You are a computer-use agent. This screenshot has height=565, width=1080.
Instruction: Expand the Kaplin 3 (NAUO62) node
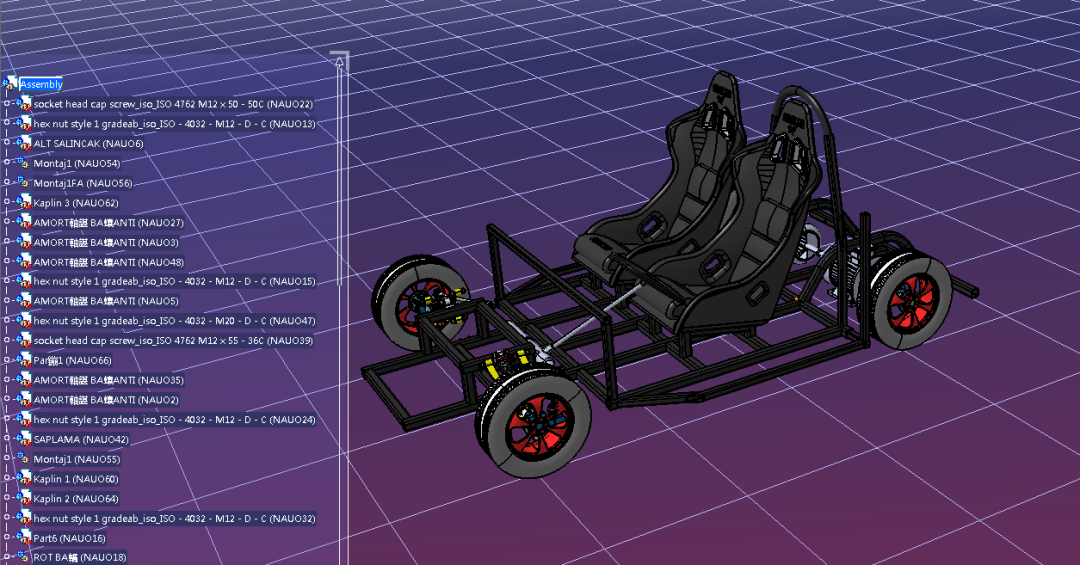point(7,202)
